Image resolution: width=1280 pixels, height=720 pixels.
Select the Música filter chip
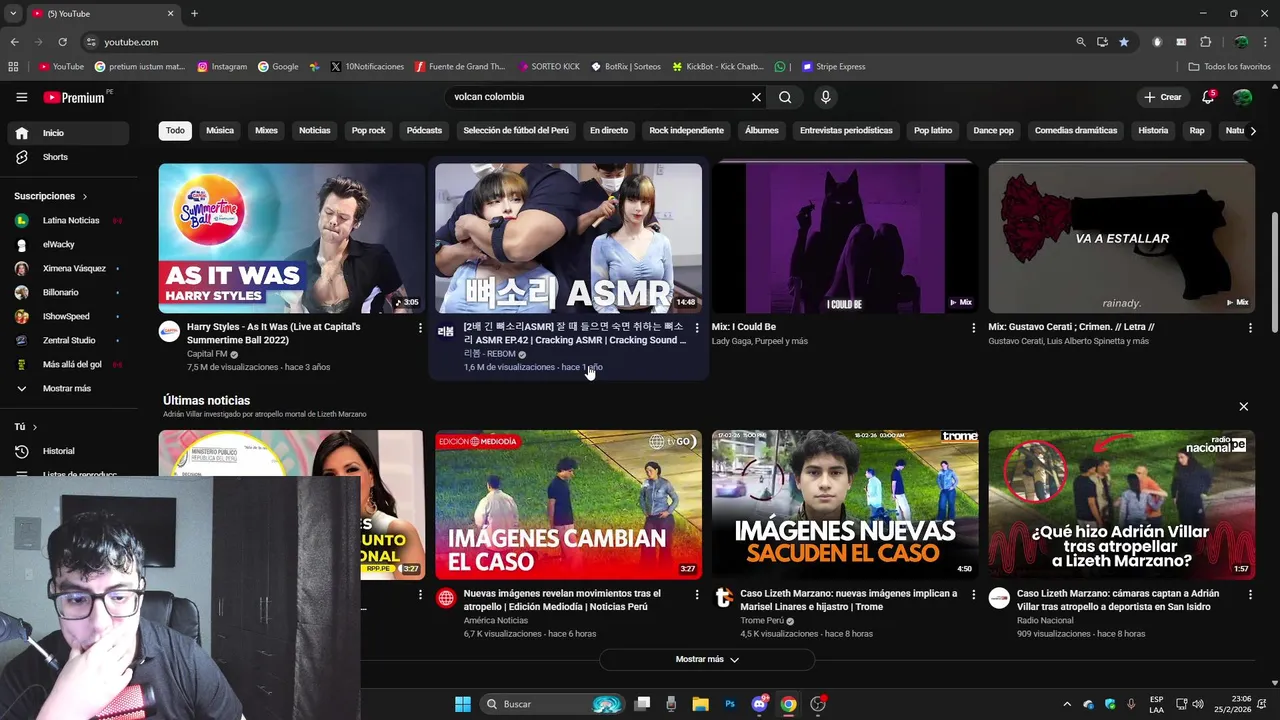tap(220, 131)
